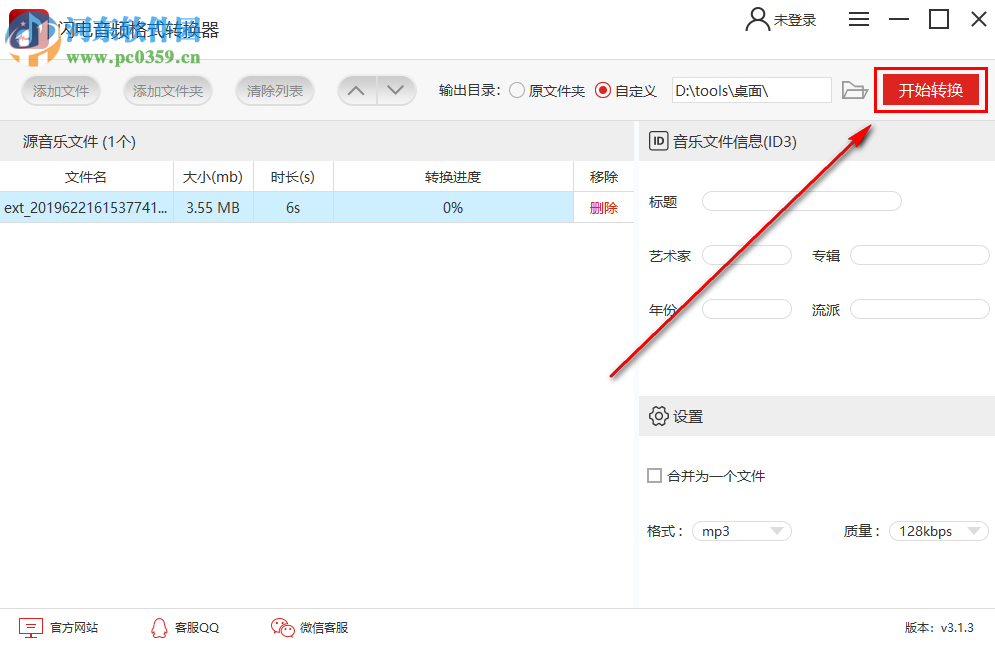Screen dimensions: 995x647
Task: Click the 开始转换 button
Action: [931, 89]
